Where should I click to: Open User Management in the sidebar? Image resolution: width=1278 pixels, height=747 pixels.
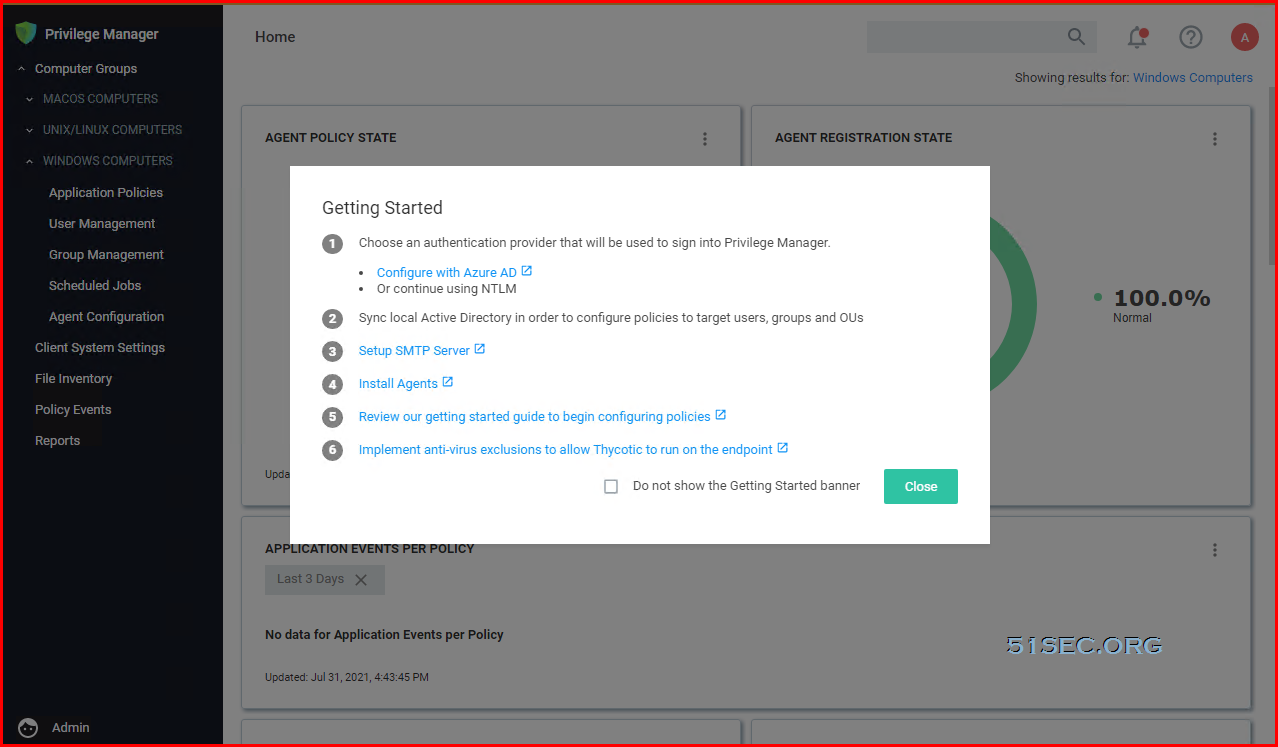(102, 224)
